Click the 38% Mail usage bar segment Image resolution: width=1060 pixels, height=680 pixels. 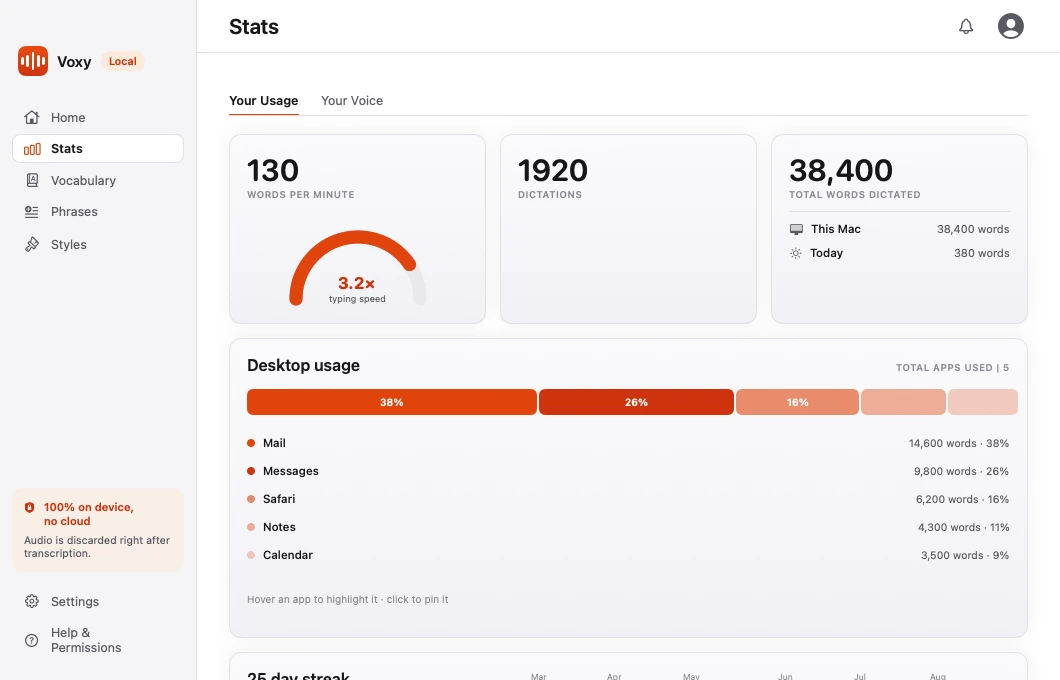pyautogui.click(x=391, y=402)
